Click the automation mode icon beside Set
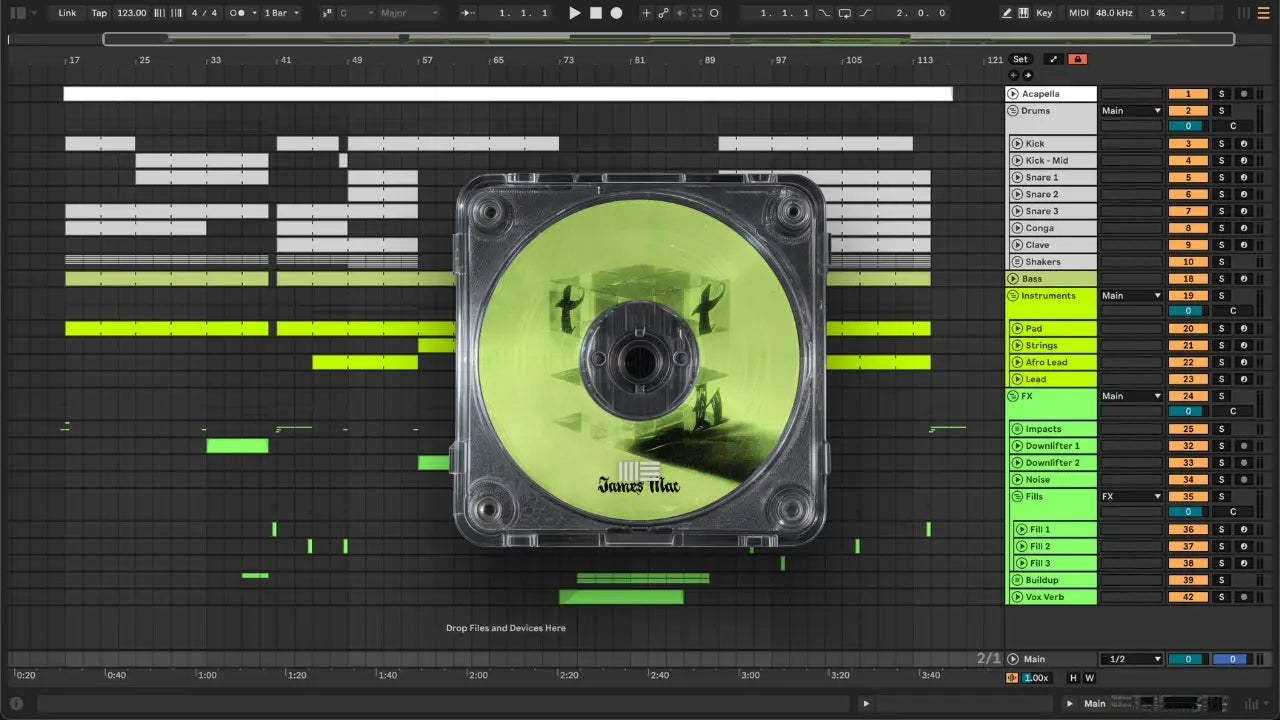 click(1053, 59)
